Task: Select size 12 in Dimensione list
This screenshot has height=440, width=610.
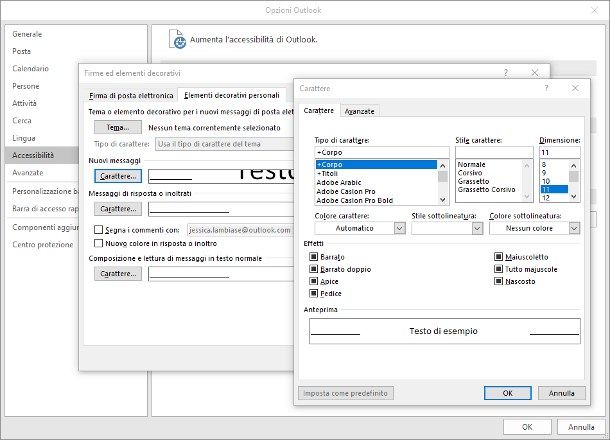Action: [554, 198]
